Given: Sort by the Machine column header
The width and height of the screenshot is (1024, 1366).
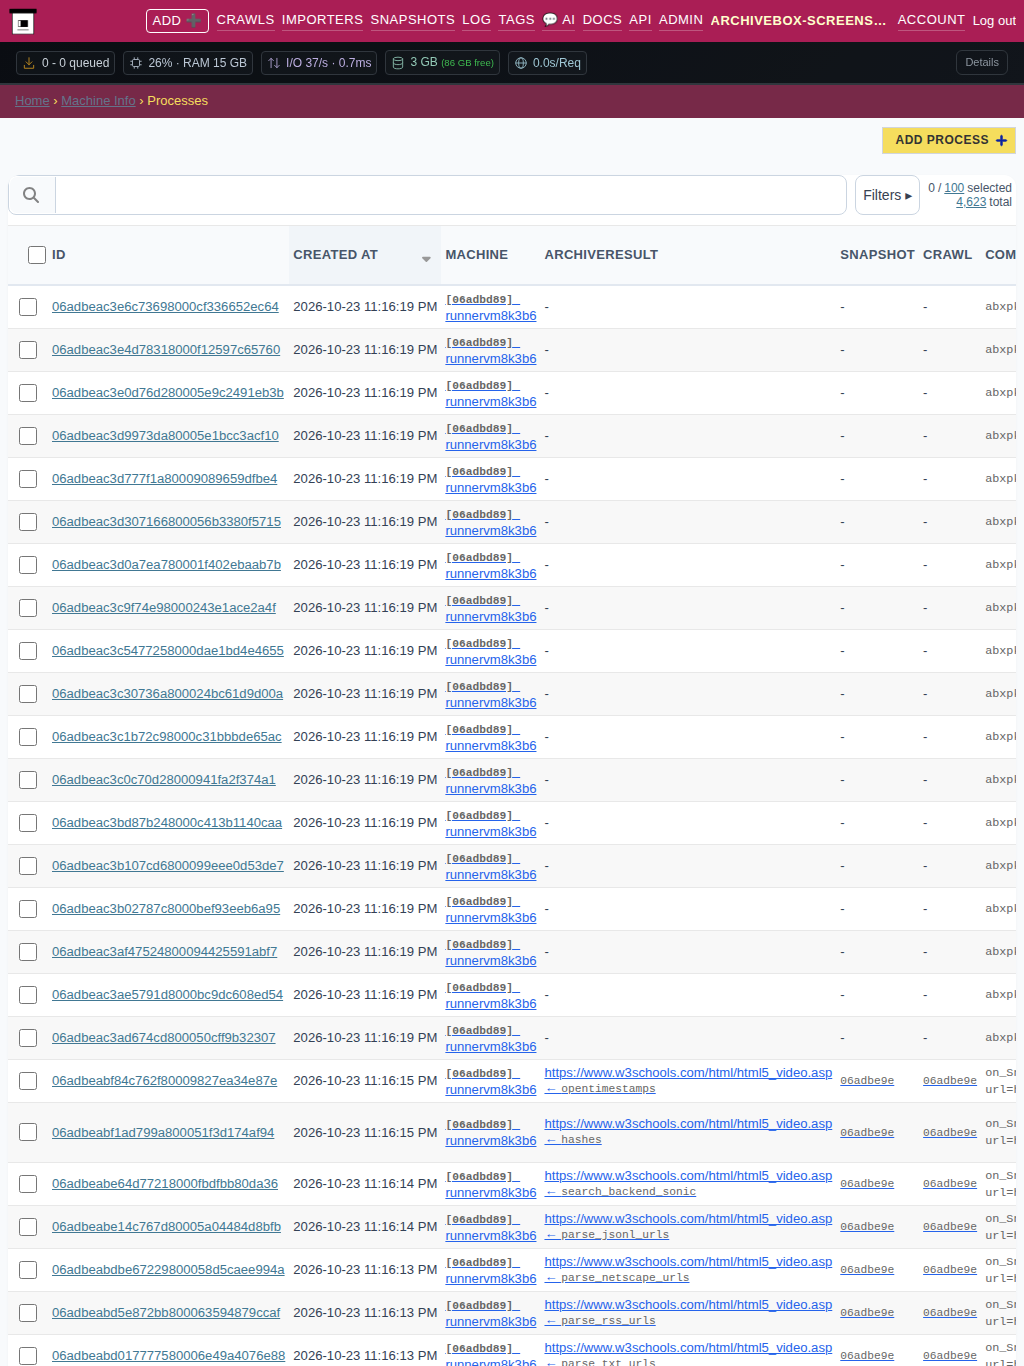Looking at the screenshot, I should 477,255.
